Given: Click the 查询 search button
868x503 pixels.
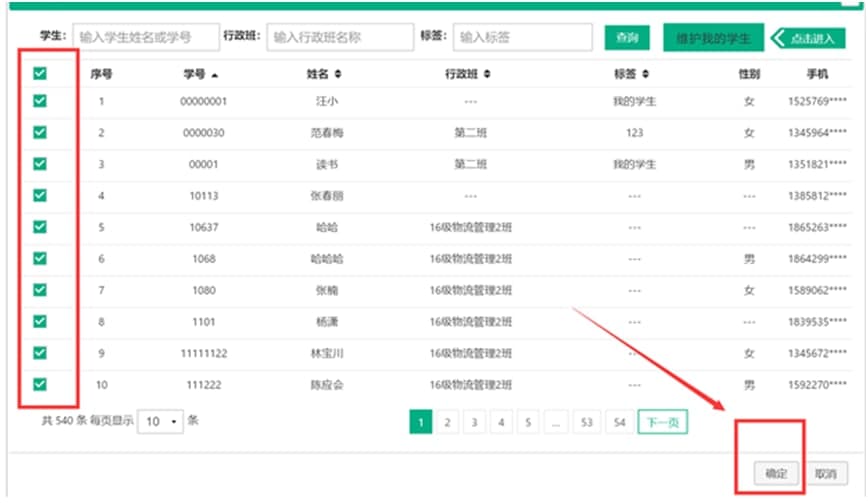Looking at the screenshot, I should point(627,38).
